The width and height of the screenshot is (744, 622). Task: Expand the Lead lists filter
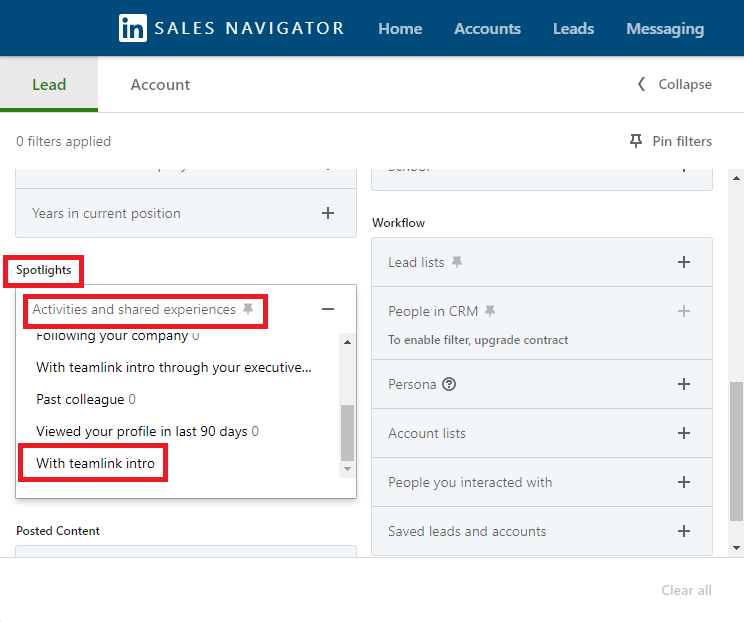coord(683,262)
